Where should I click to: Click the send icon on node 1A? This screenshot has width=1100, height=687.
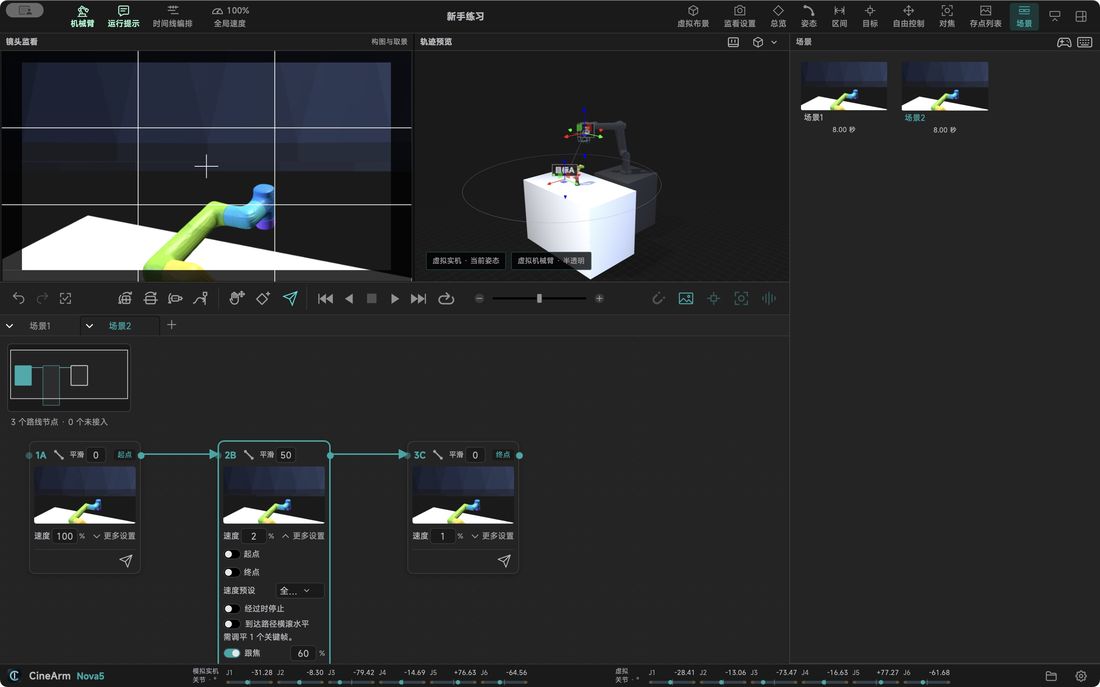click(x=126, y=561)
